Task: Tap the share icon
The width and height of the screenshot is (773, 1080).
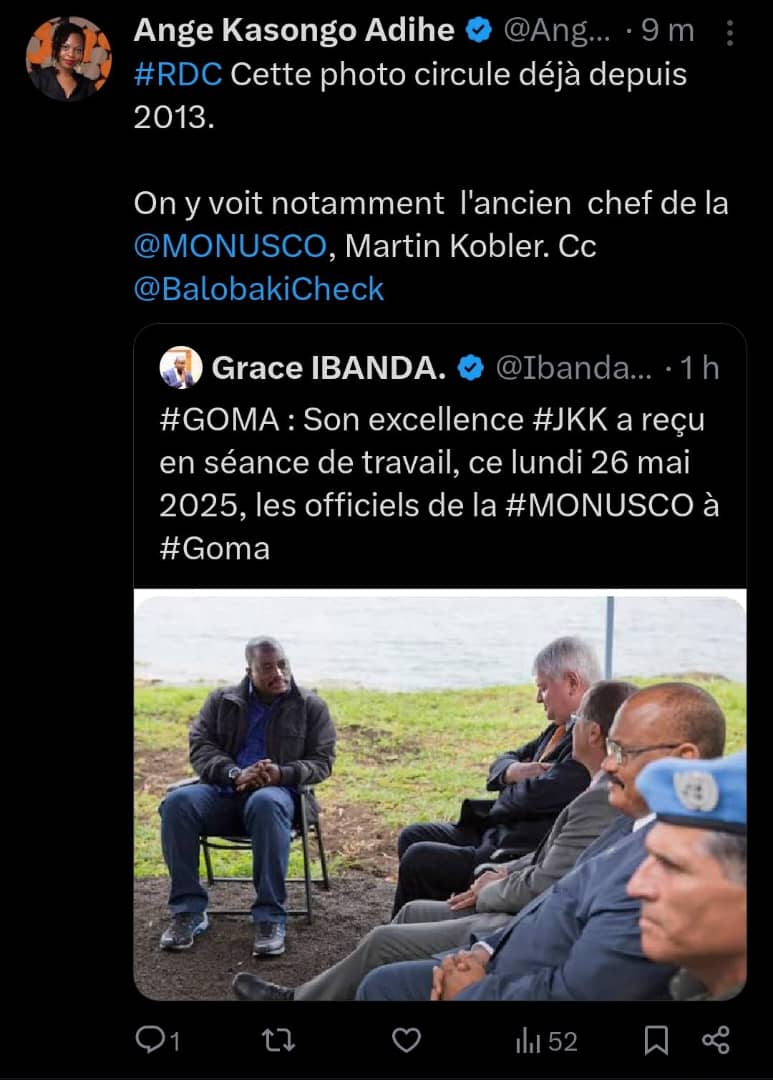Action: pos(716,1041)
